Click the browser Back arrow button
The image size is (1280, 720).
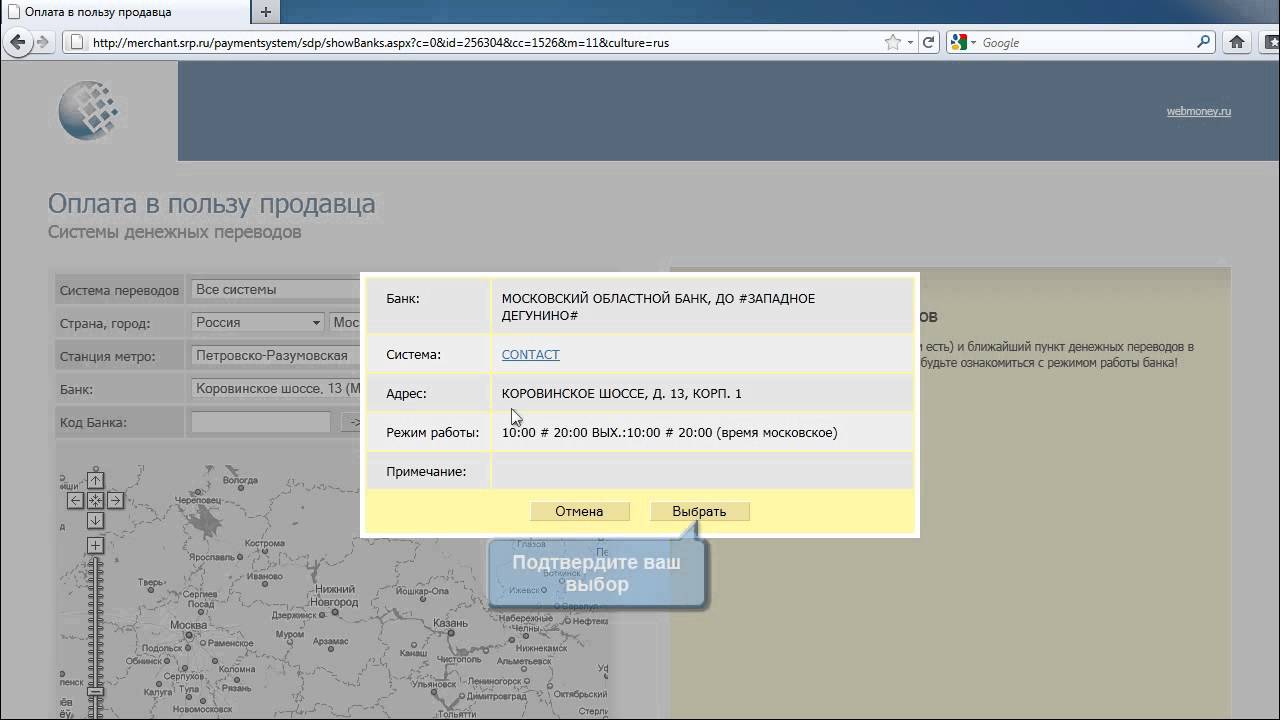click(x=17, y=42)
